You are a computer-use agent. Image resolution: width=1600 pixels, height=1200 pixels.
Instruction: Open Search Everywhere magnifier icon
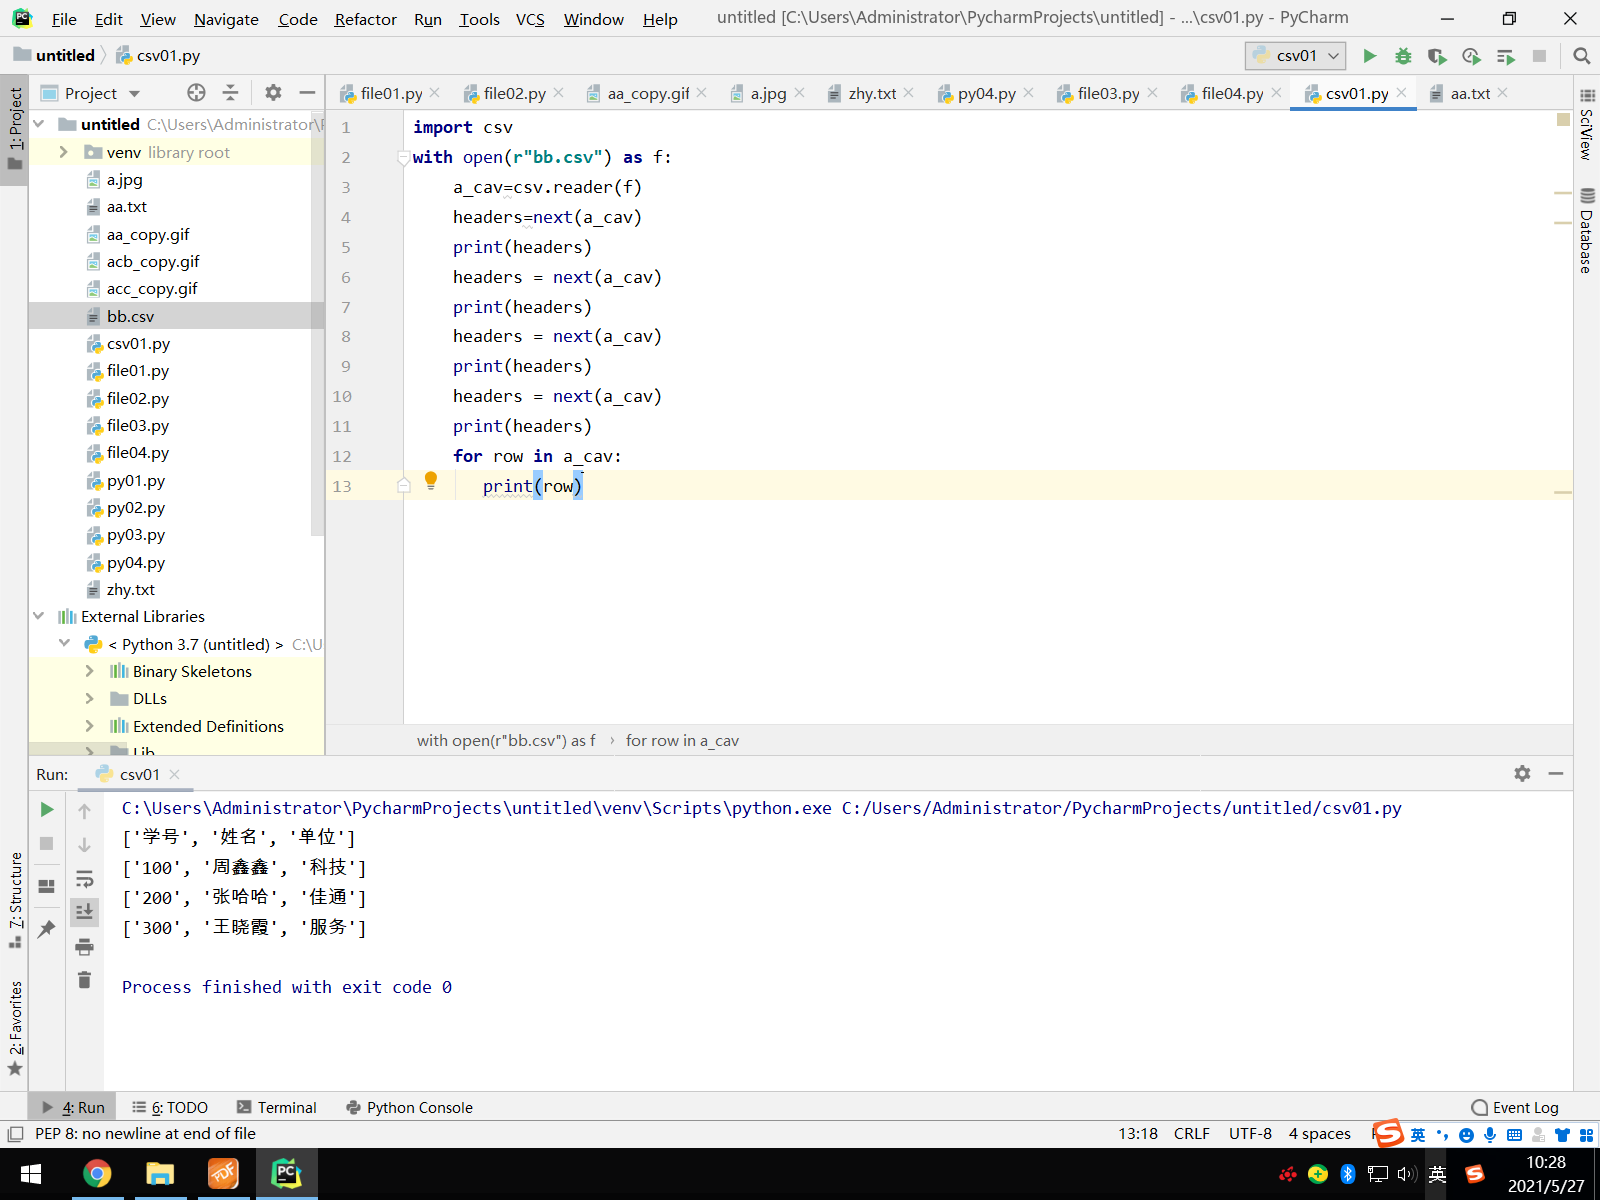tap(1581, 56)
